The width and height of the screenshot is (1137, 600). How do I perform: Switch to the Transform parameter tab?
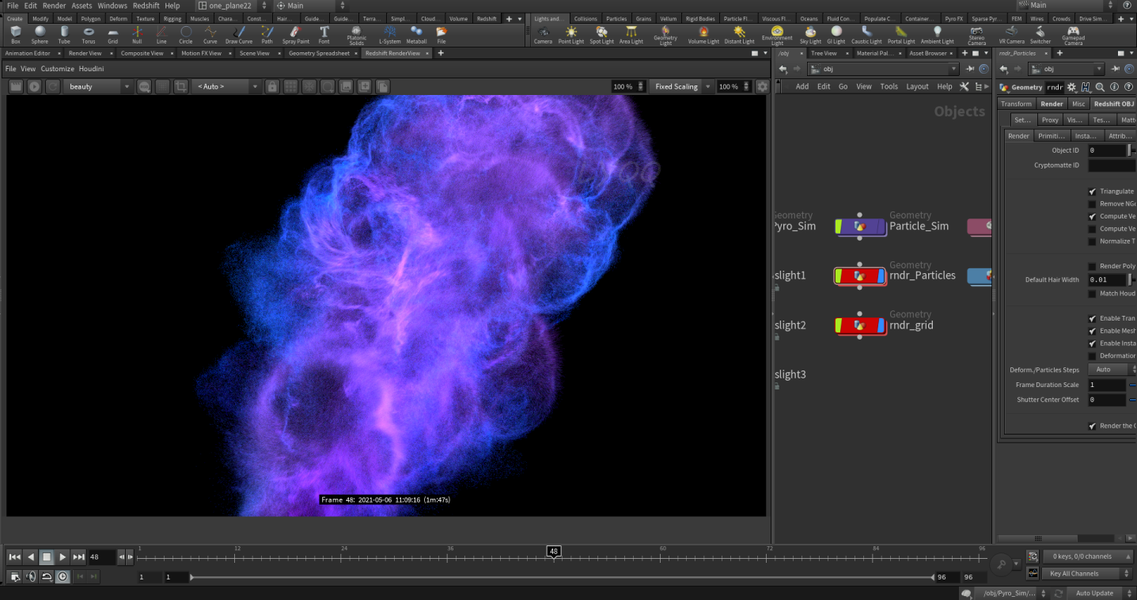click(x=1016, y=104)
